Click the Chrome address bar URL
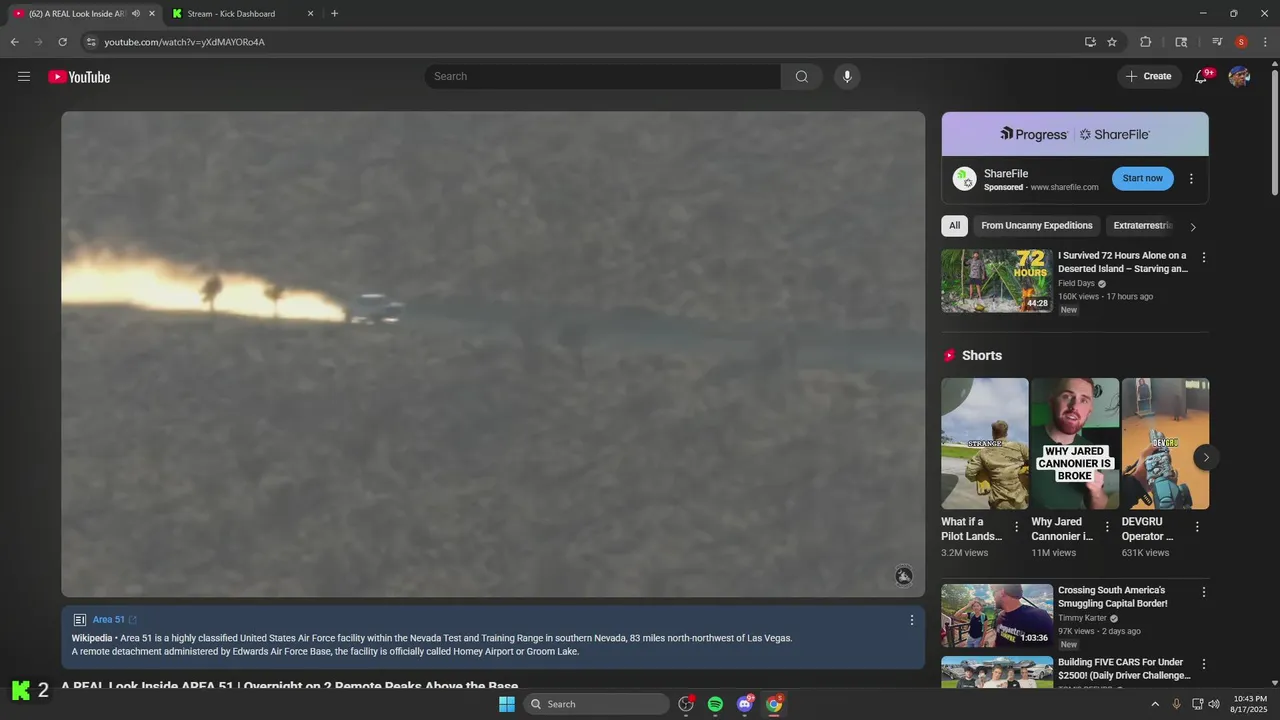 [x=184, y=42]
